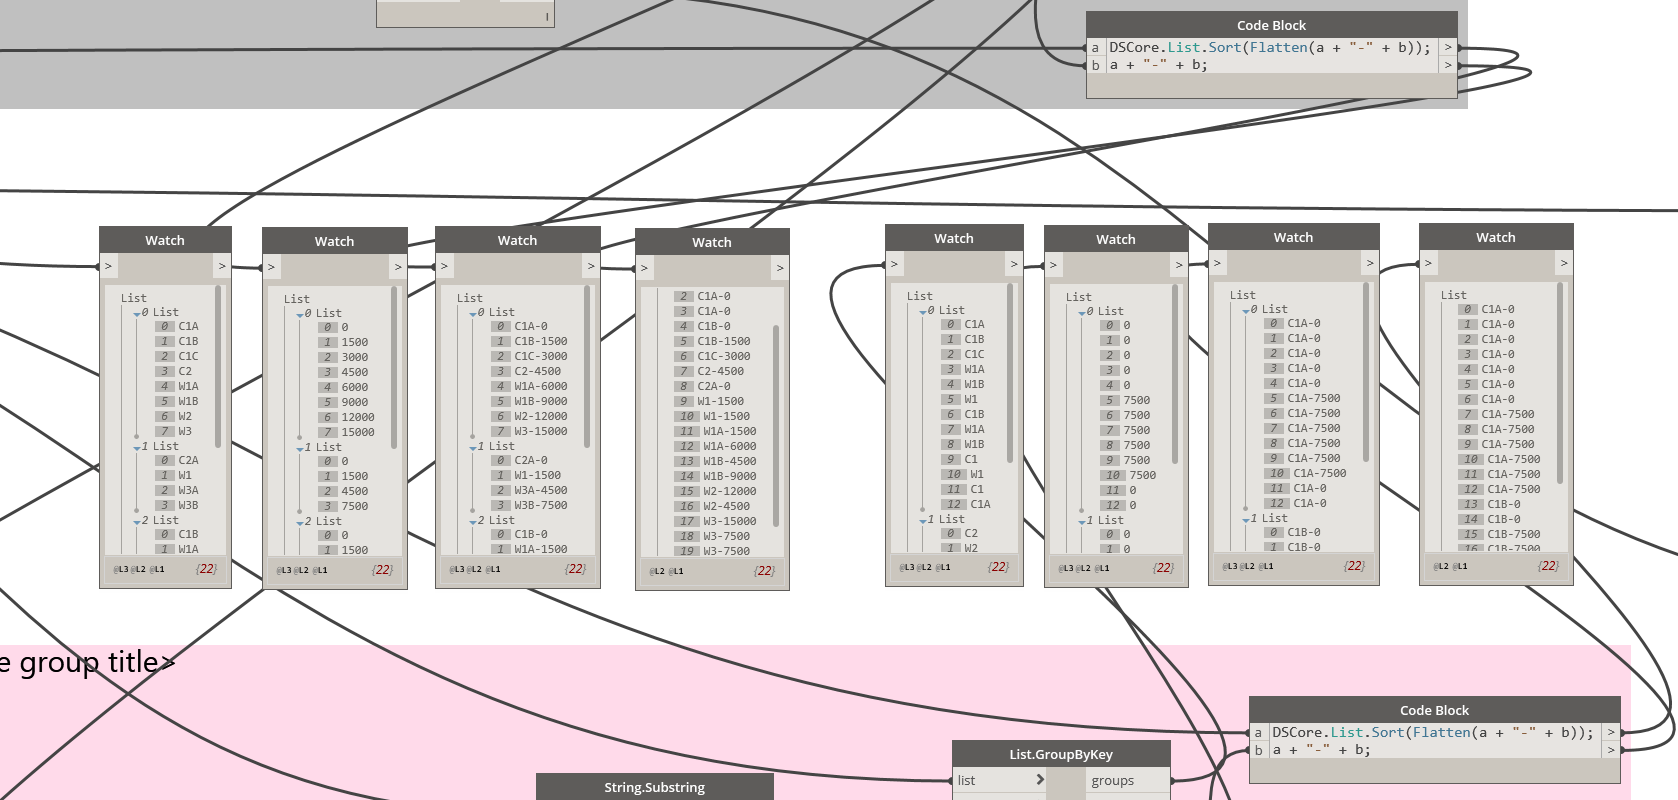Viewport: 1678px width, 800px height.
Task: Click the 'W3B' entry at index 3
Action: pos(188,505)
